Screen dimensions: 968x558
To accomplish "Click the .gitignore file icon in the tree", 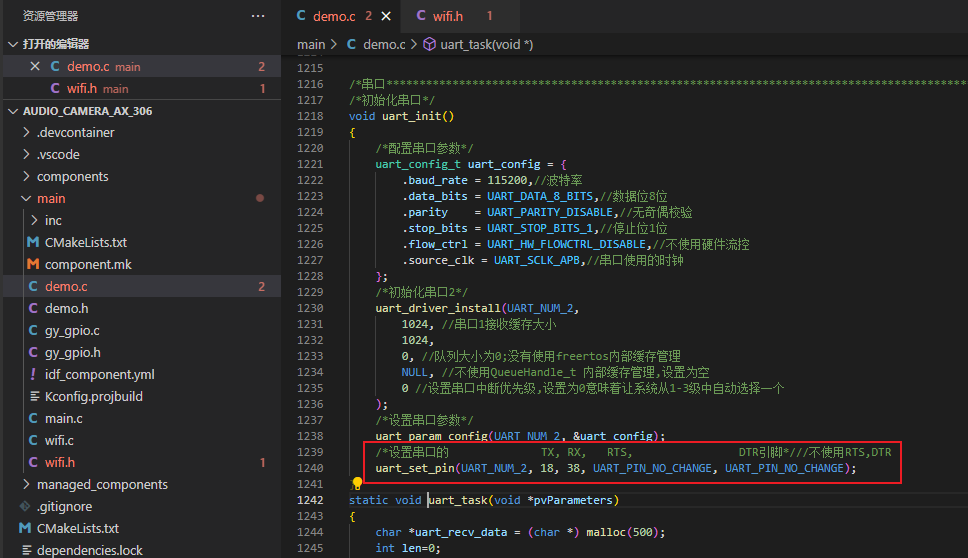I will pyautogui.click(x=27, y=506).
